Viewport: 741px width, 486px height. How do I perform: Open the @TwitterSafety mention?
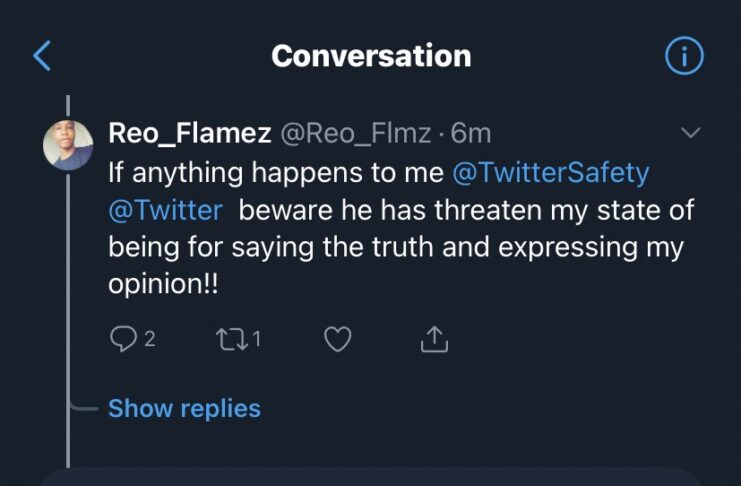[x=551, y=172]
